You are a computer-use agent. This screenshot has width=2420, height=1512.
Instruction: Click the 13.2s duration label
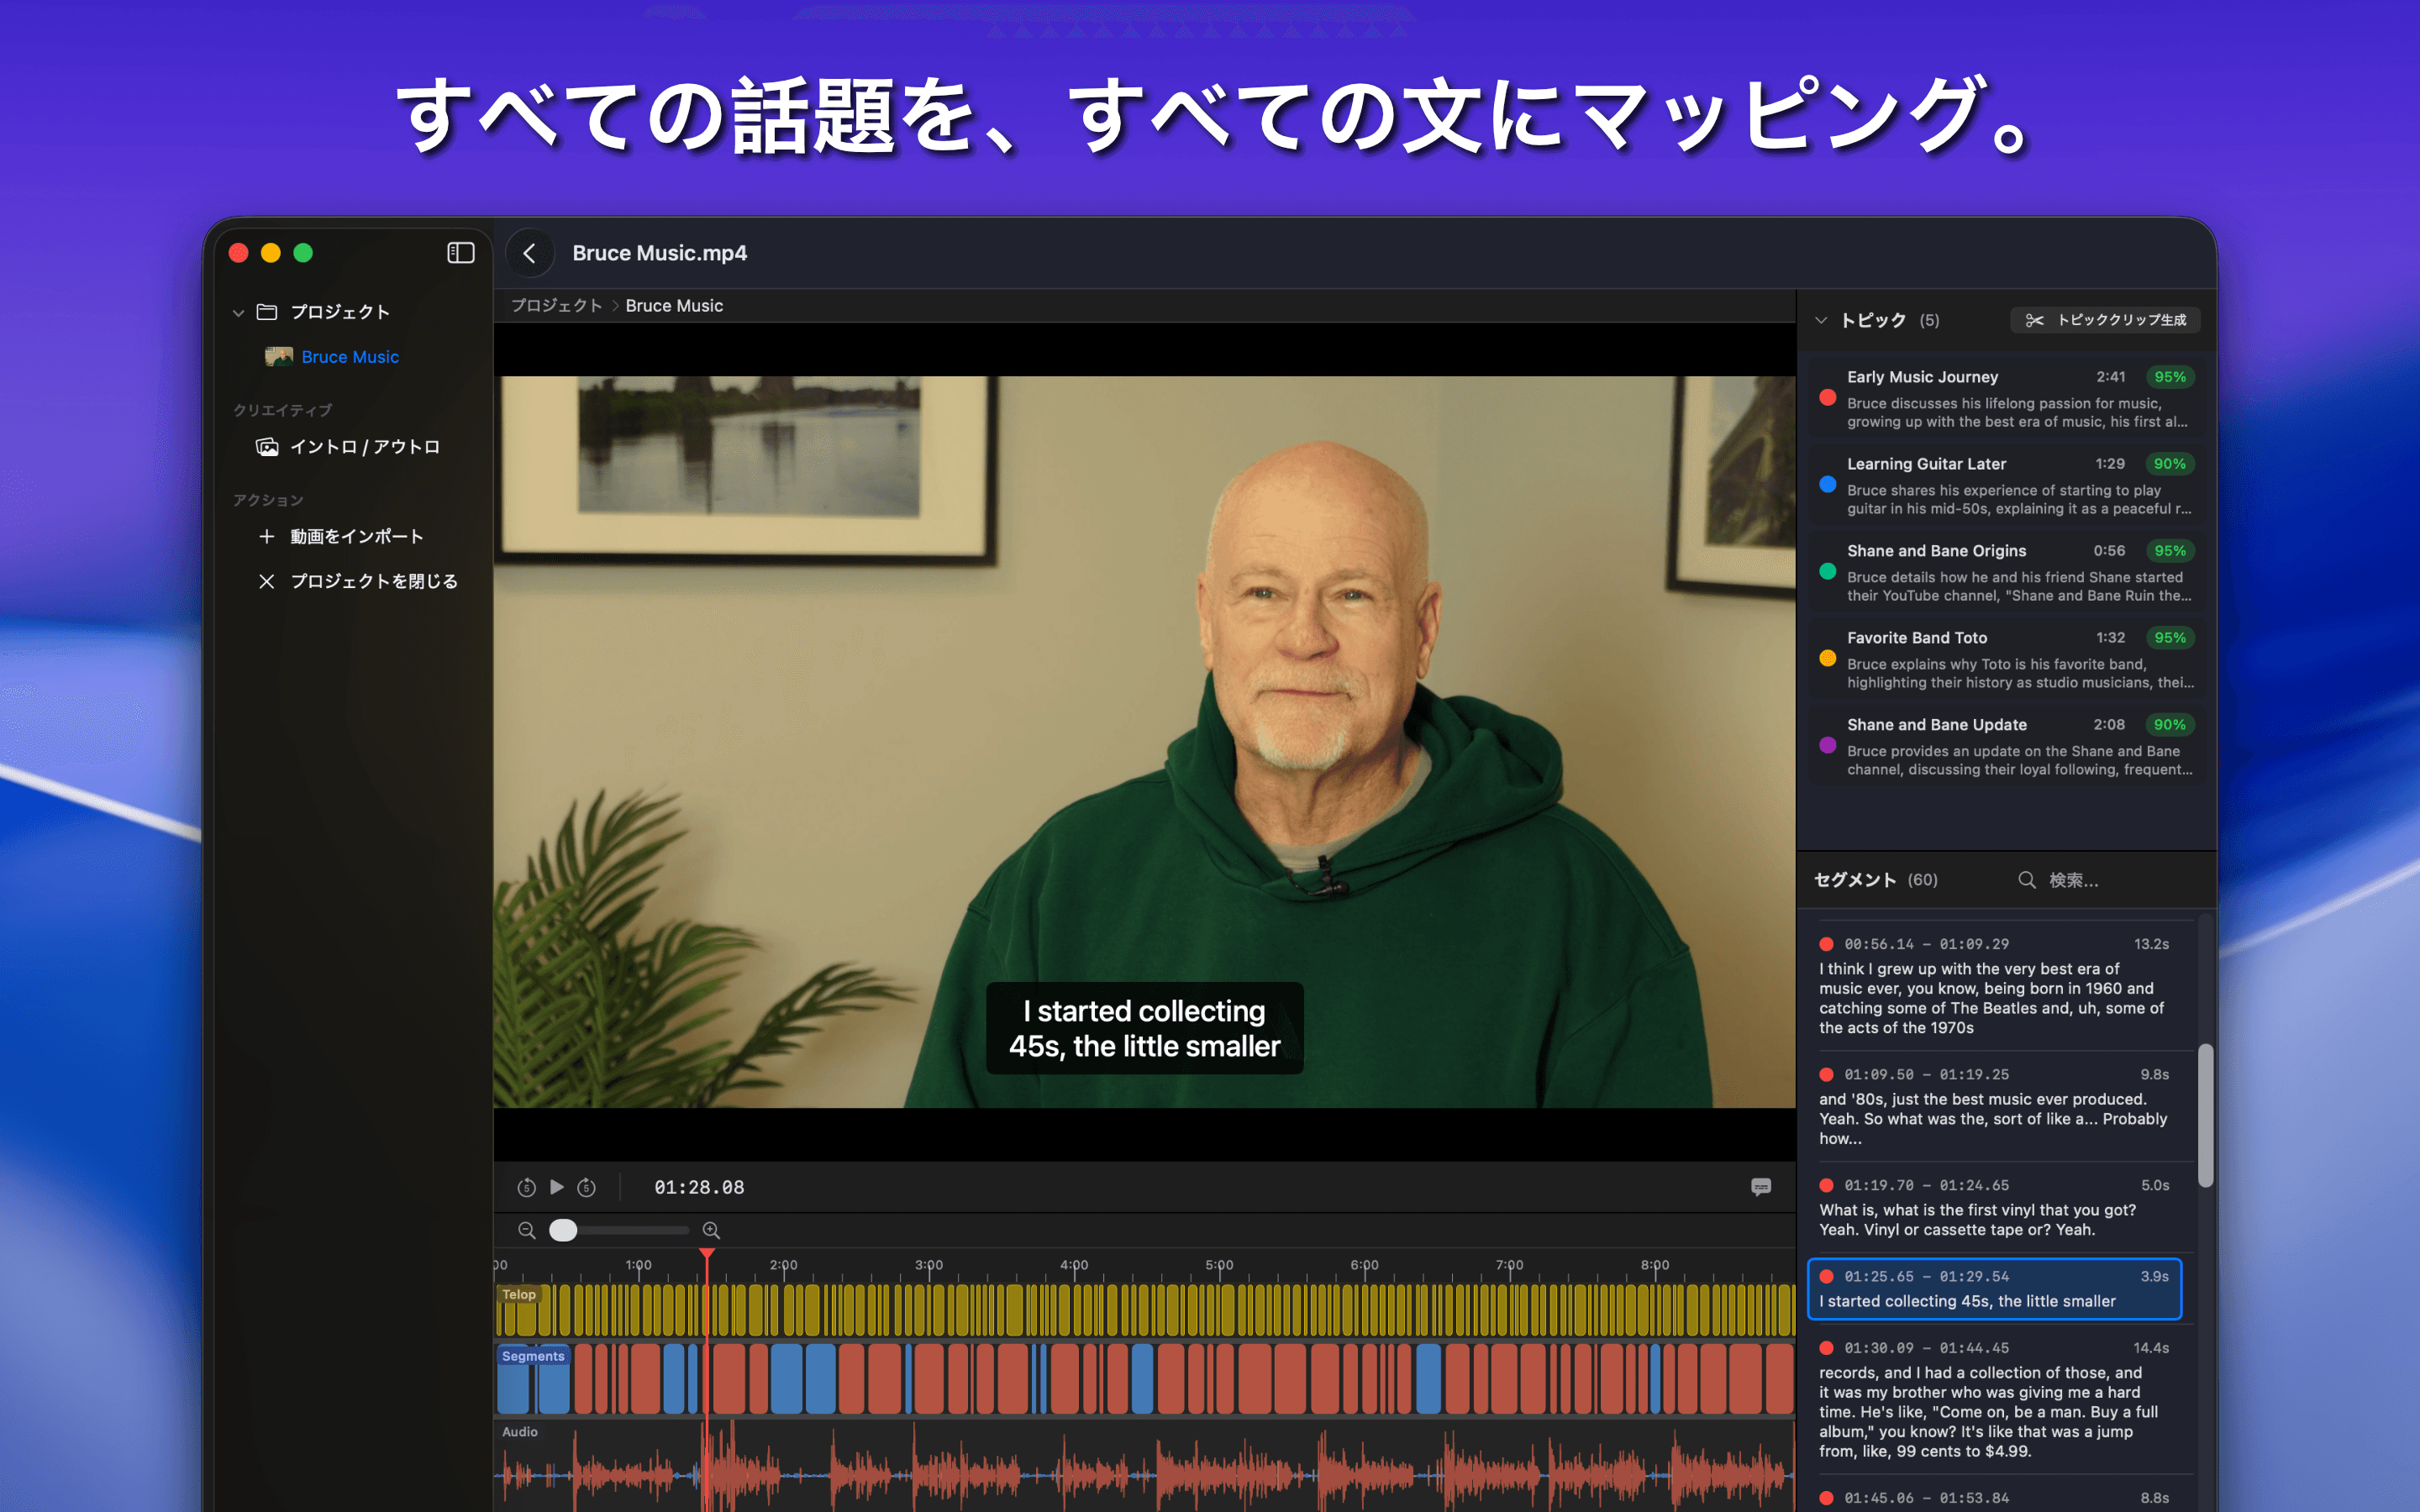(2151, 944)
